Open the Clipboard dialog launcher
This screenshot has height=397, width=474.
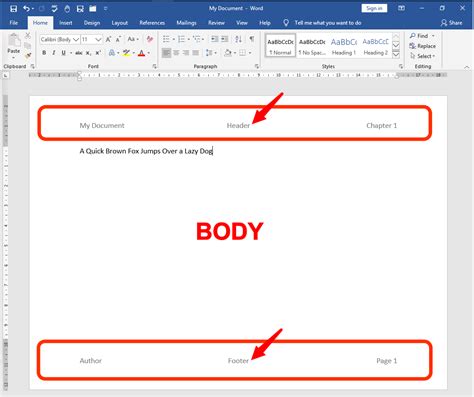[33, 66]
